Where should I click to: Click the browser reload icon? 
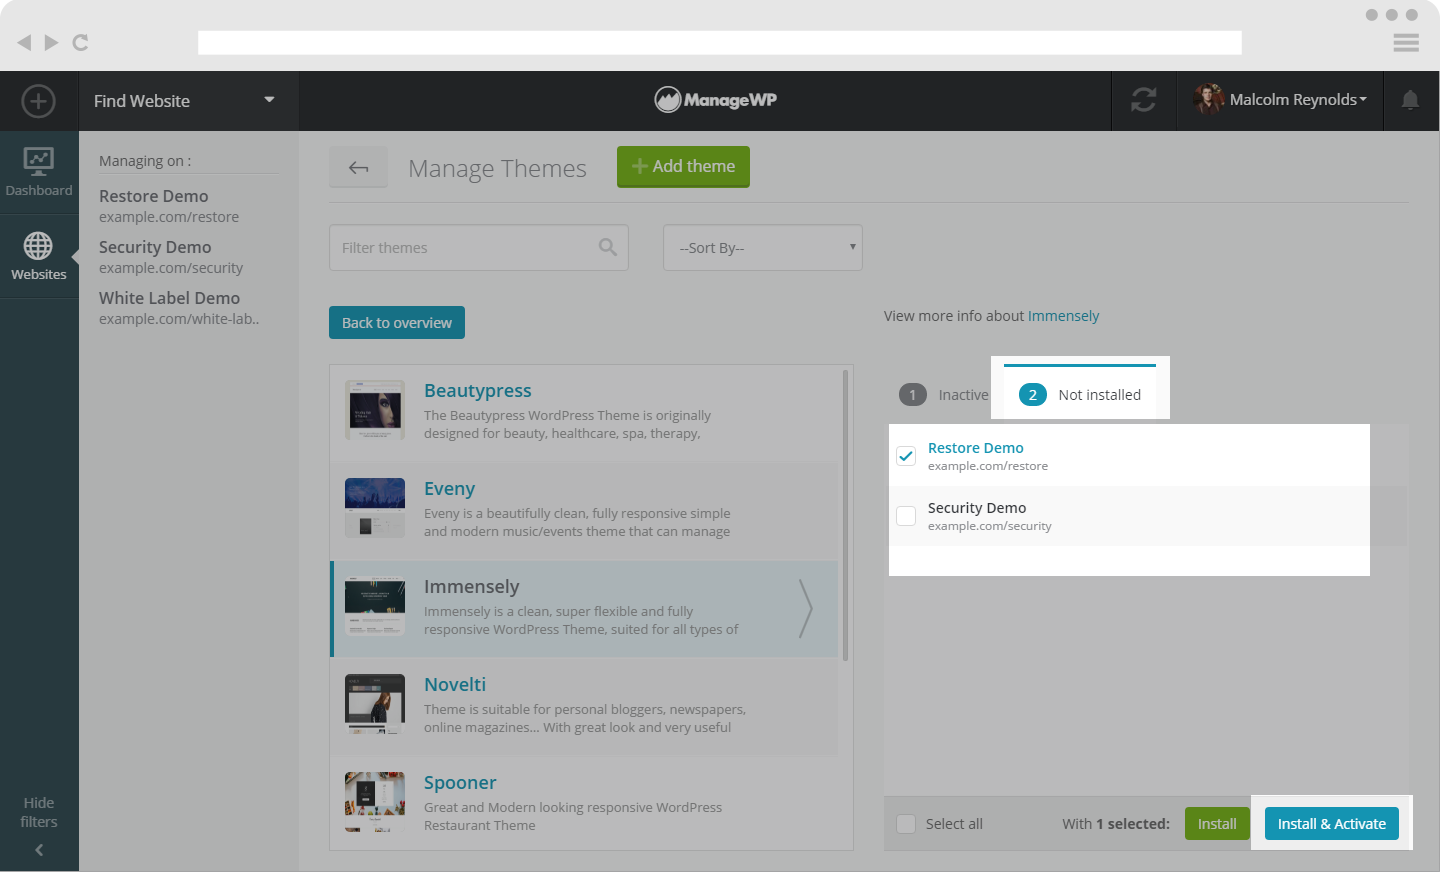[81, 42]
